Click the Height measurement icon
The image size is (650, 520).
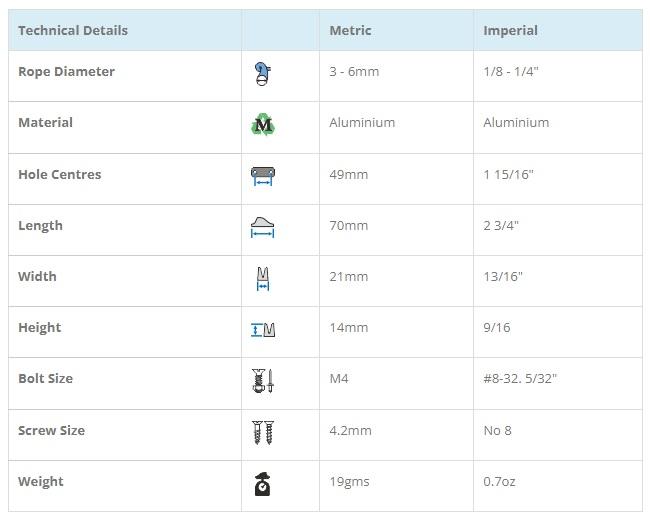263,329
